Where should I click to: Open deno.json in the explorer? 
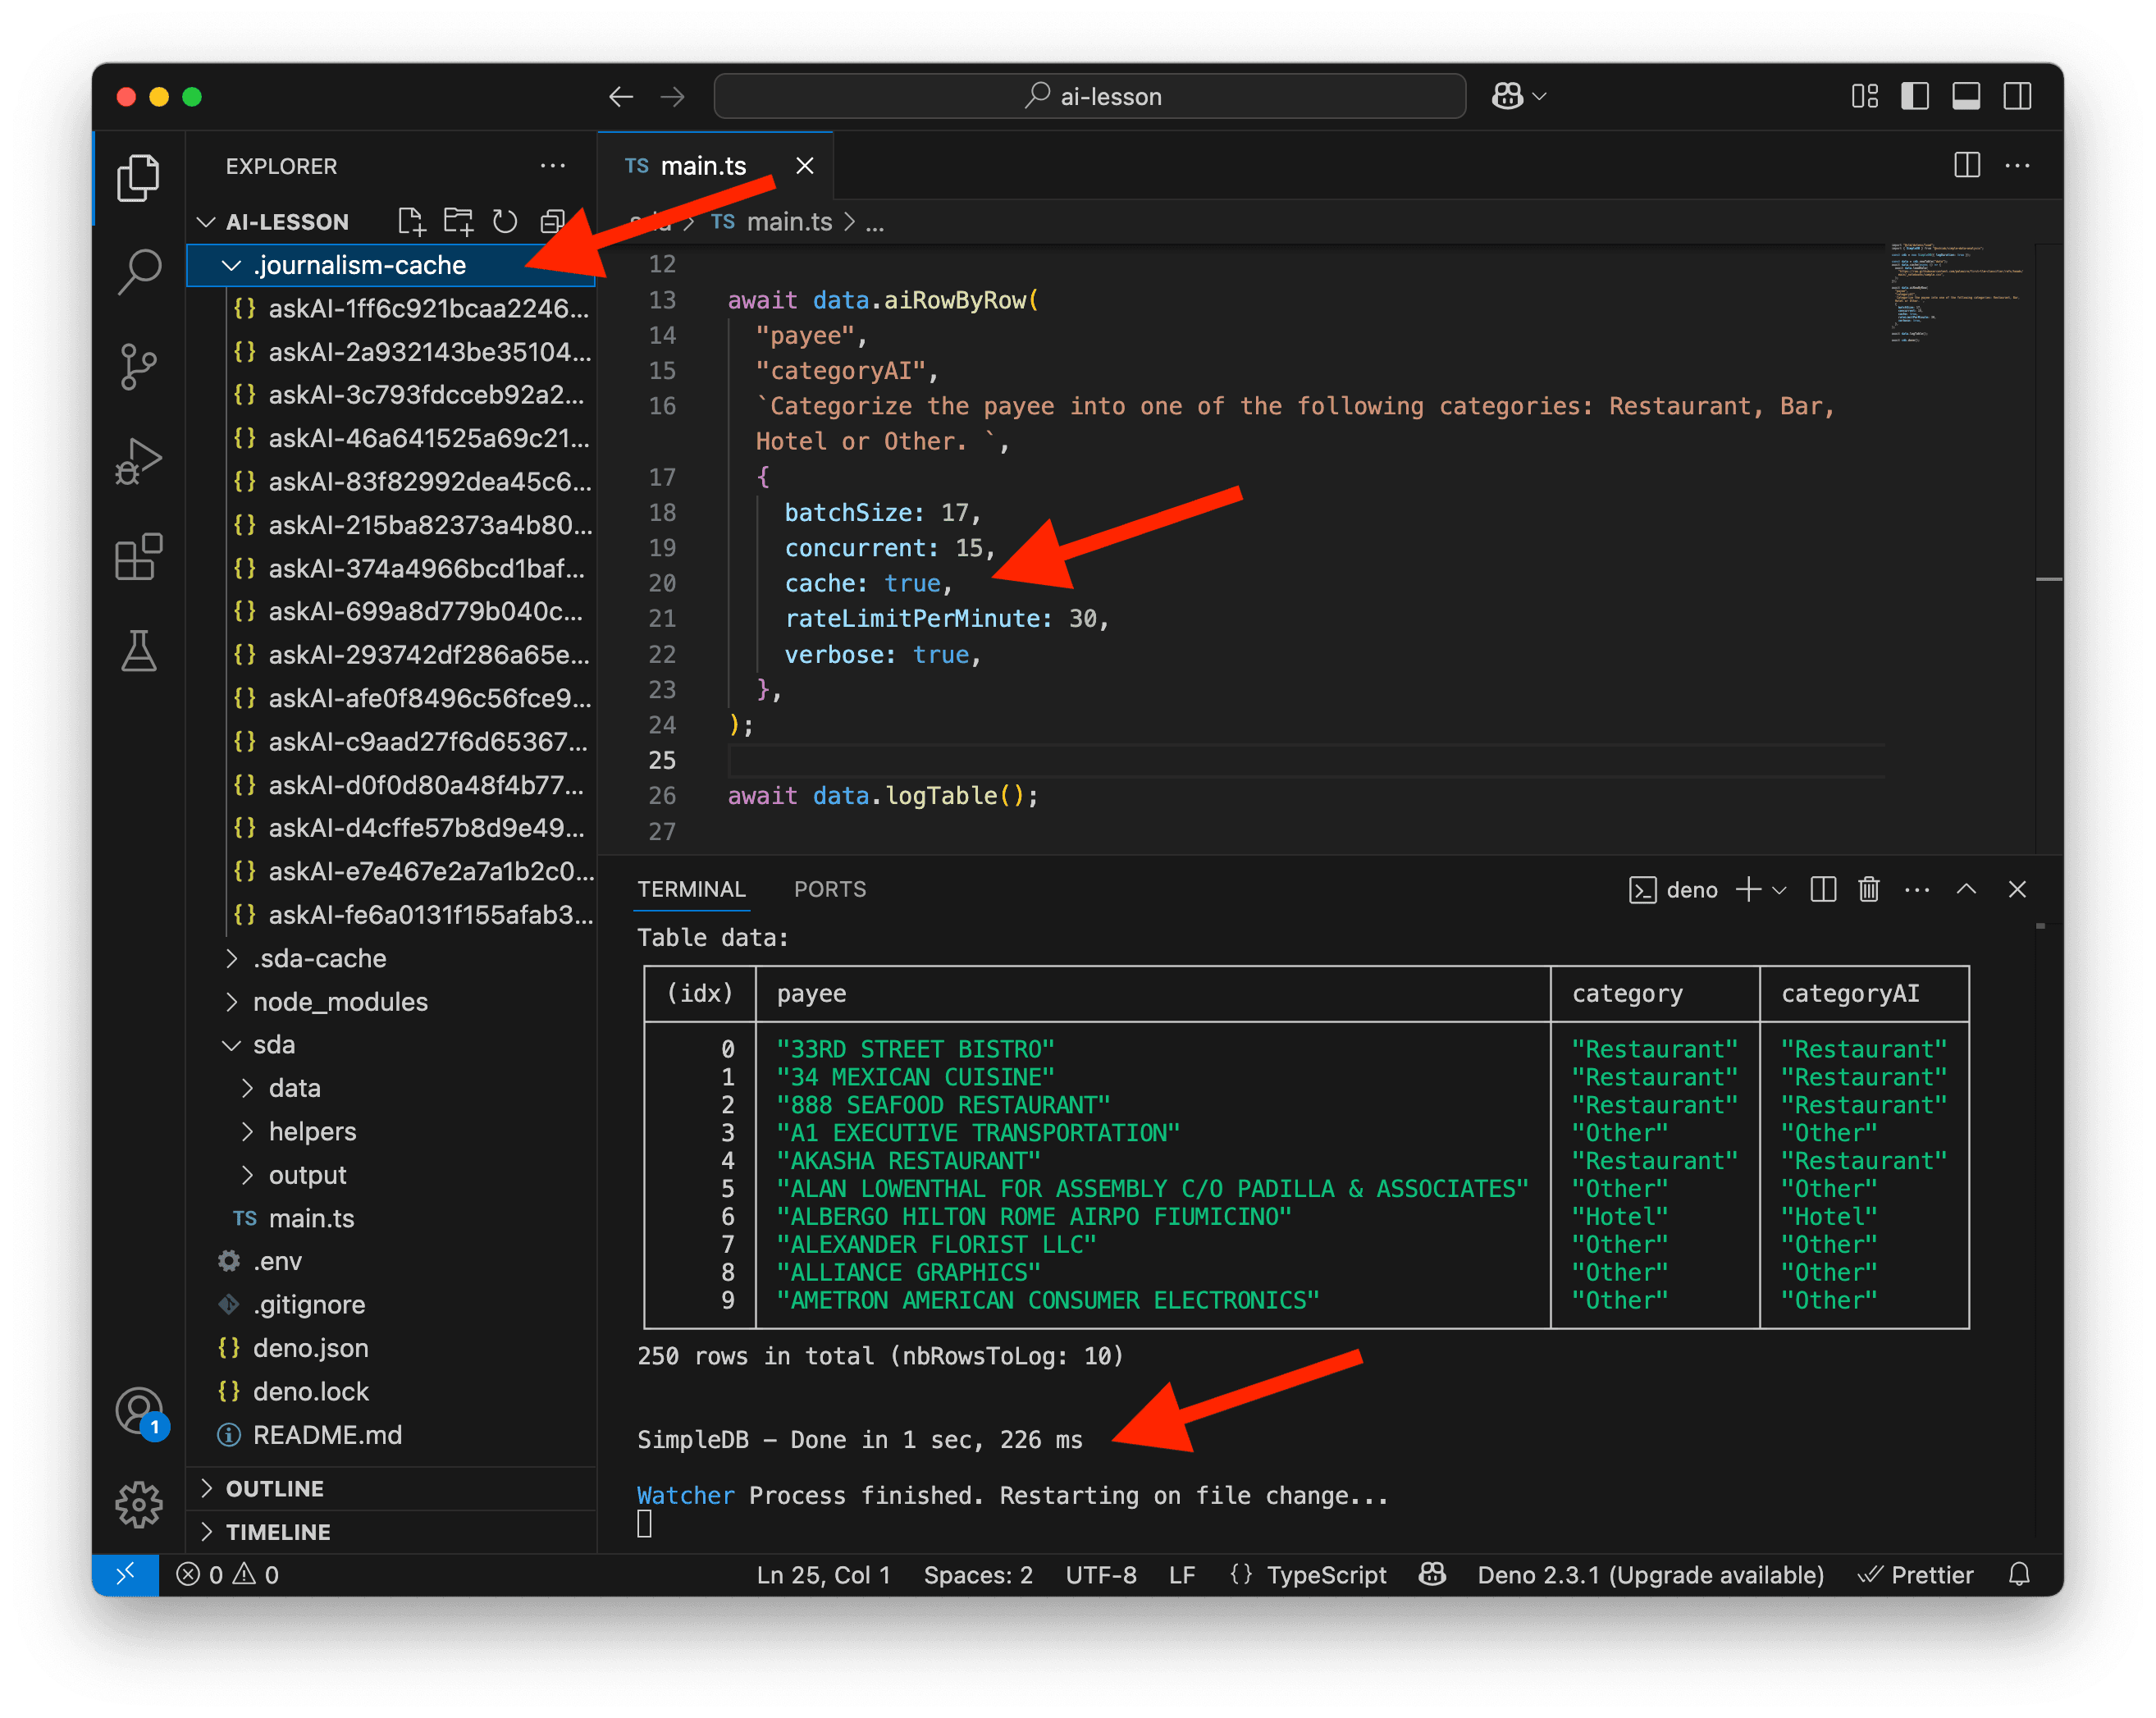coord(391,1347)
